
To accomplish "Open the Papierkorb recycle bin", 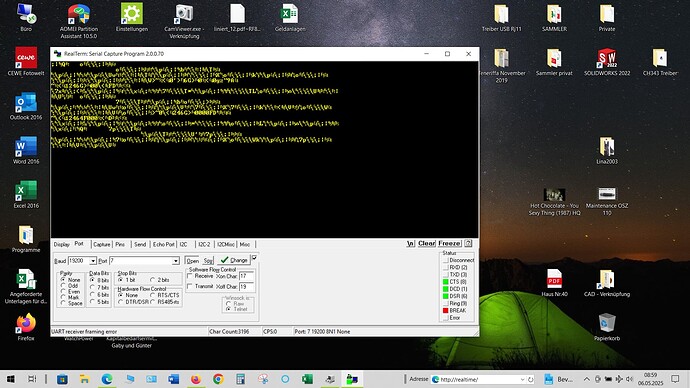I will tap(607, 323).
